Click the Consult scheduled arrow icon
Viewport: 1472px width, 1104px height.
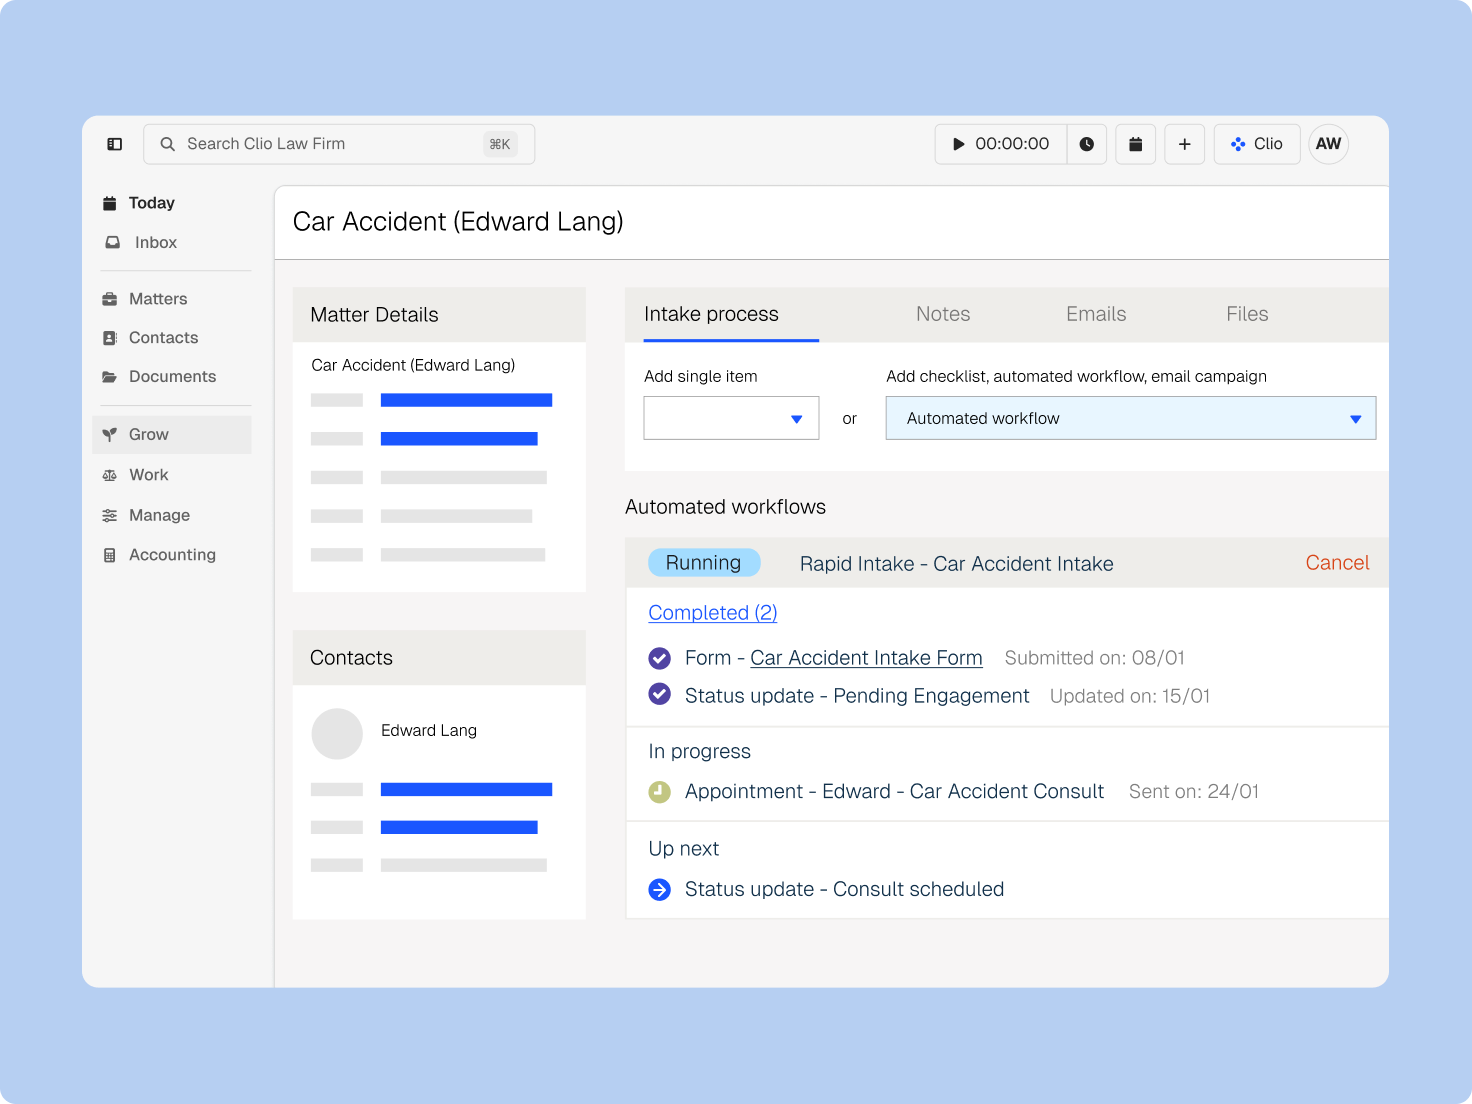[660, 889]
